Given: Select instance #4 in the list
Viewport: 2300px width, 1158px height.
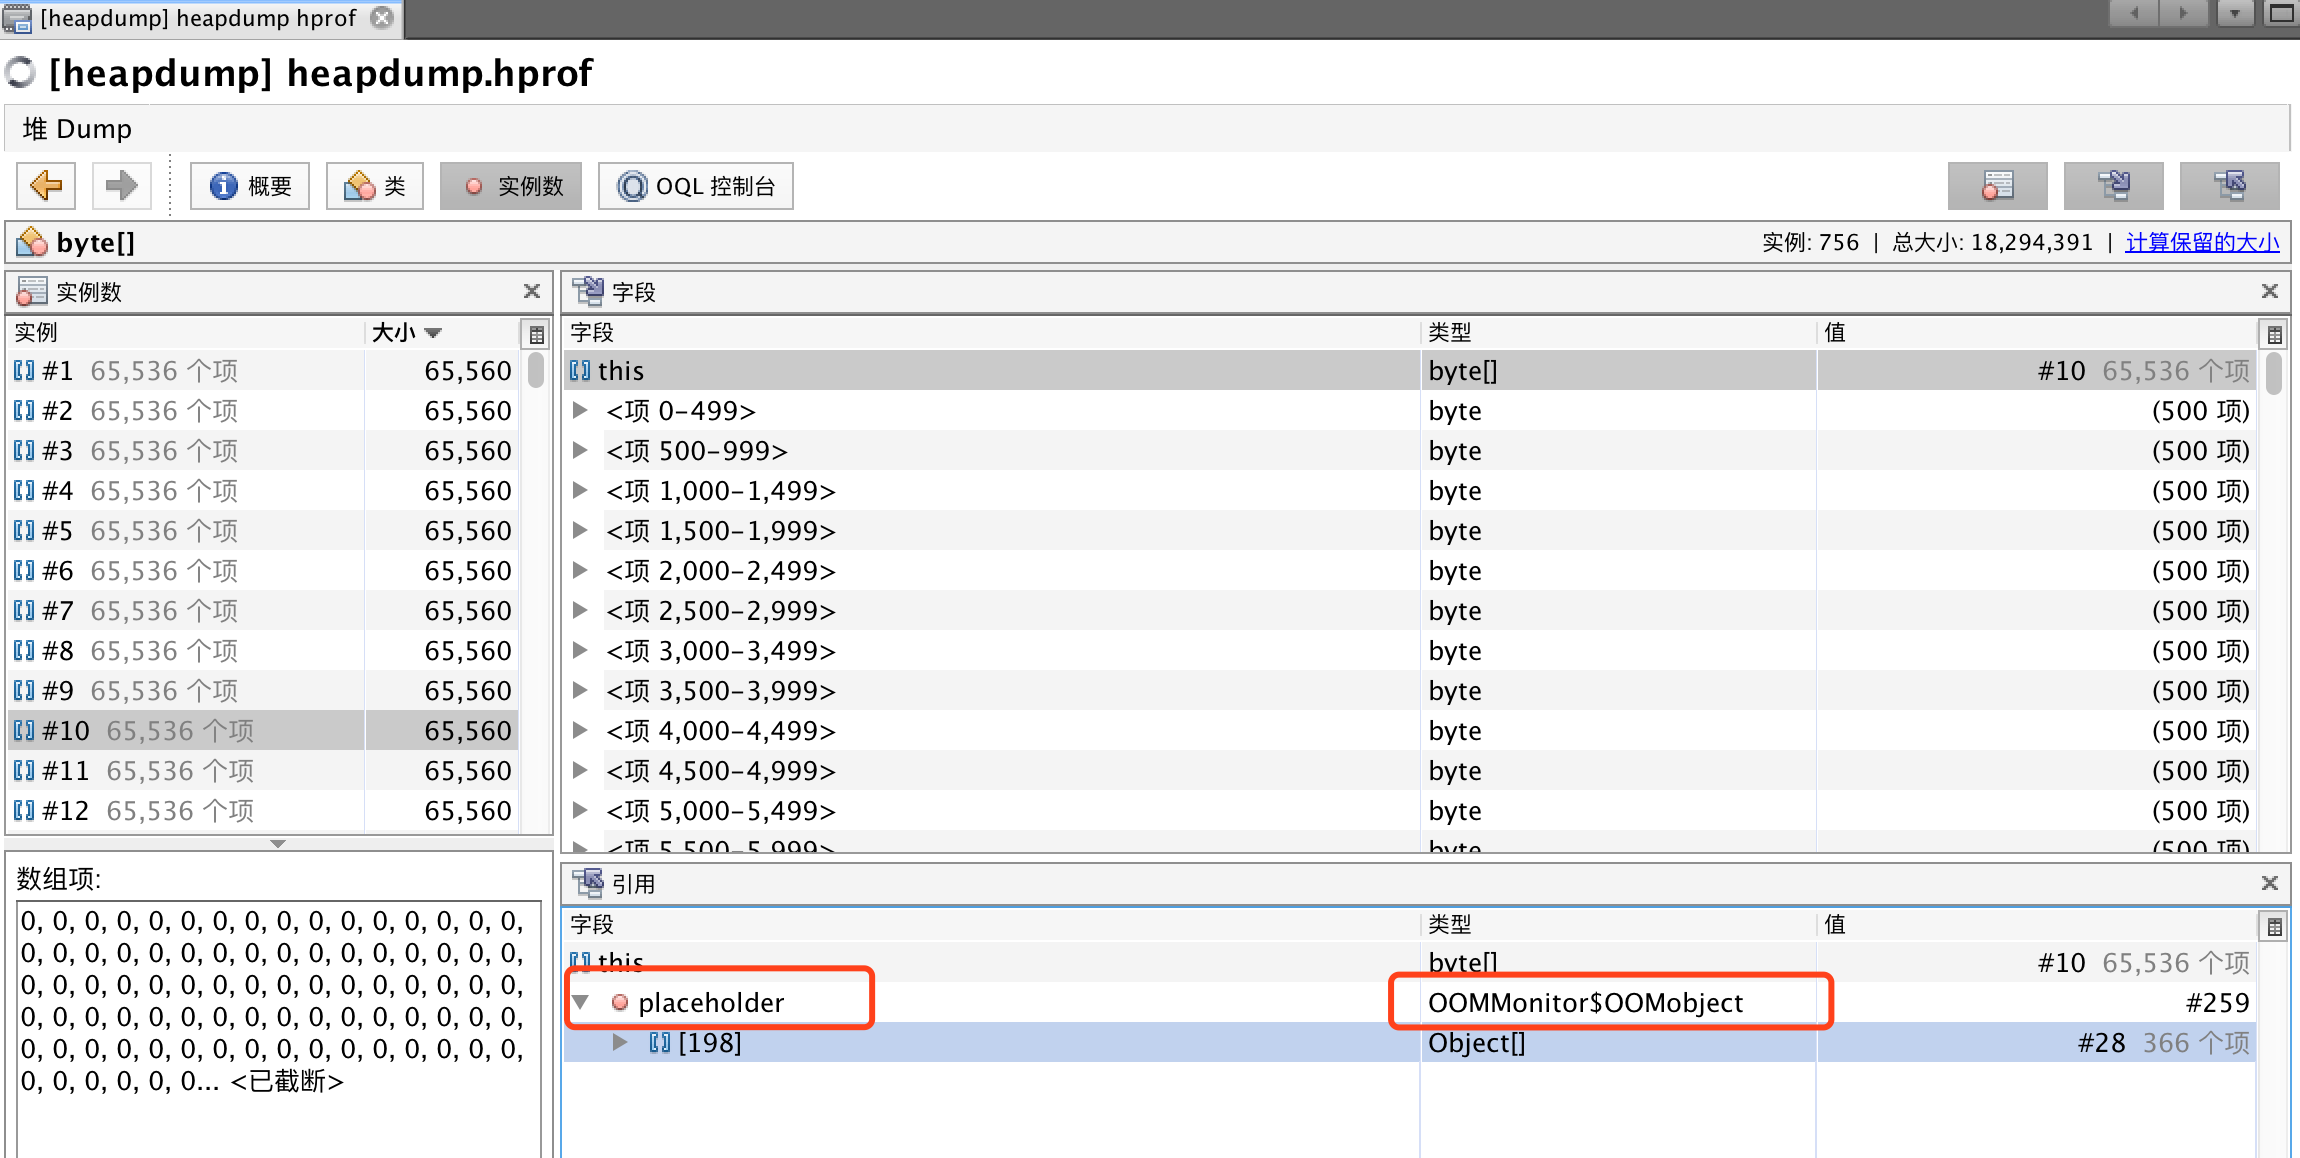Looking at the screenshot, I should click(x=264, y=491).
